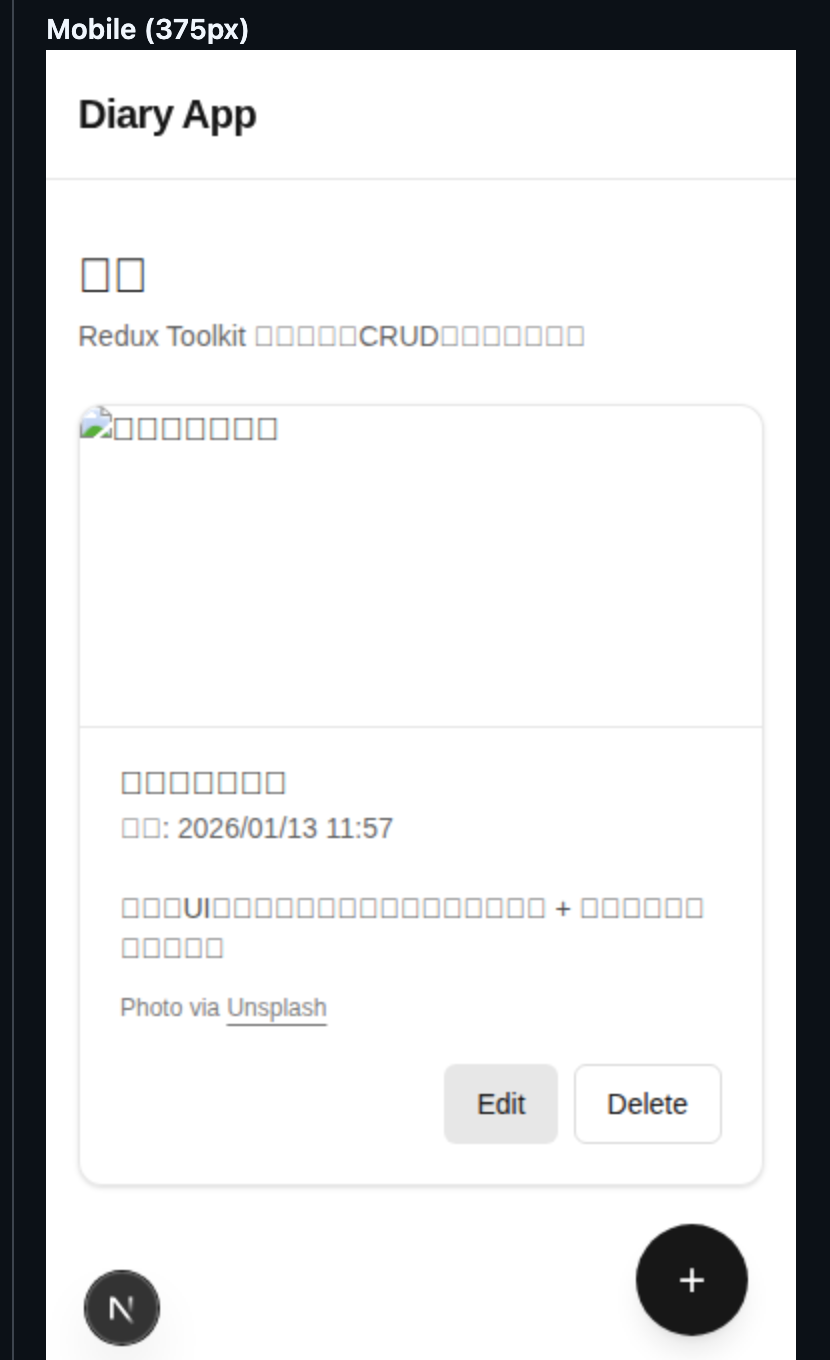Screen dimensions: 830x1360
Task: Click the image alt text beside broken icon
Action: 196,428
